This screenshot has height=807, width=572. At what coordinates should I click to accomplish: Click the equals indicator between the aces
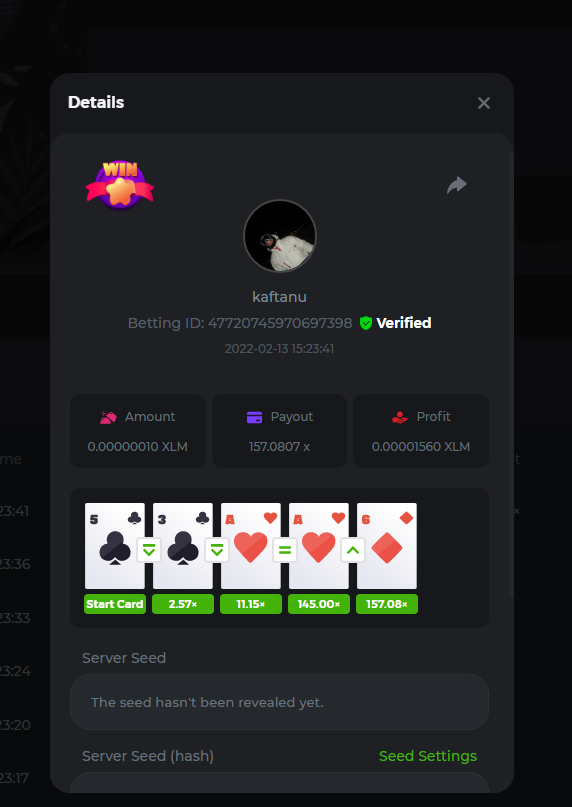285,550
